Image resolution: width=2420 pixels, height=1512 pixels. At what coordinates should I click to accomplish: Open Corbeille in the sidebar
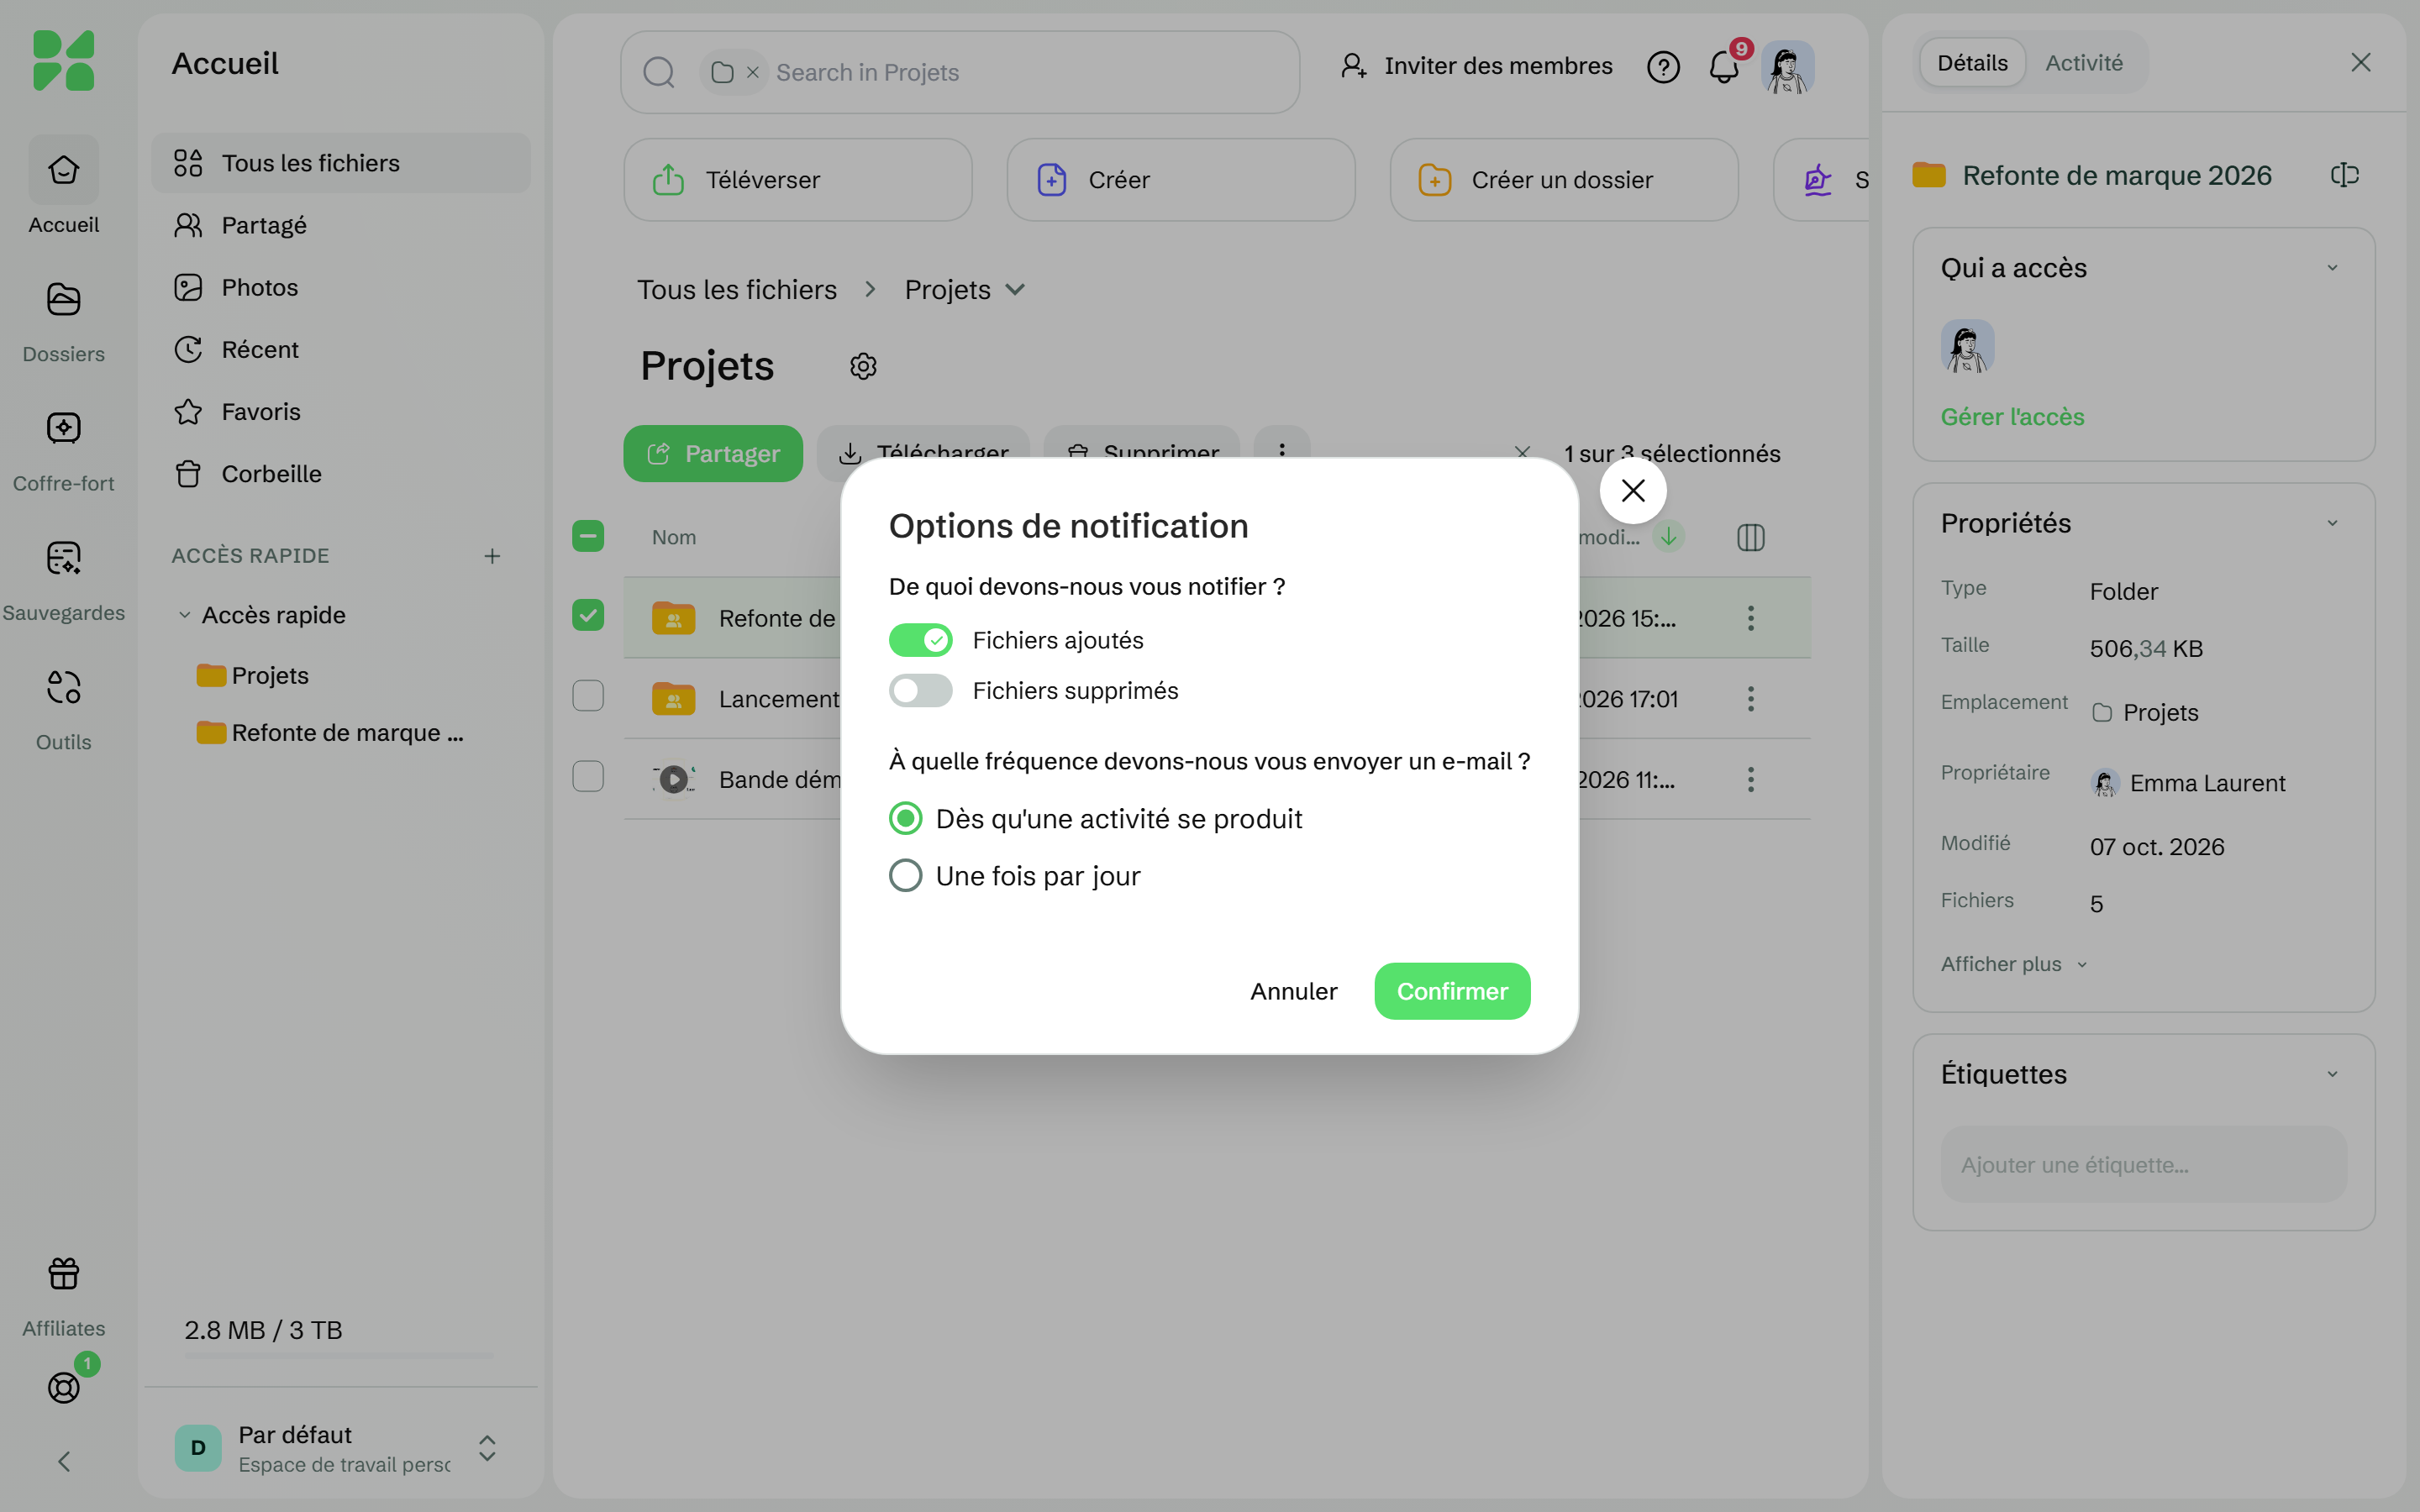(340, 474)
